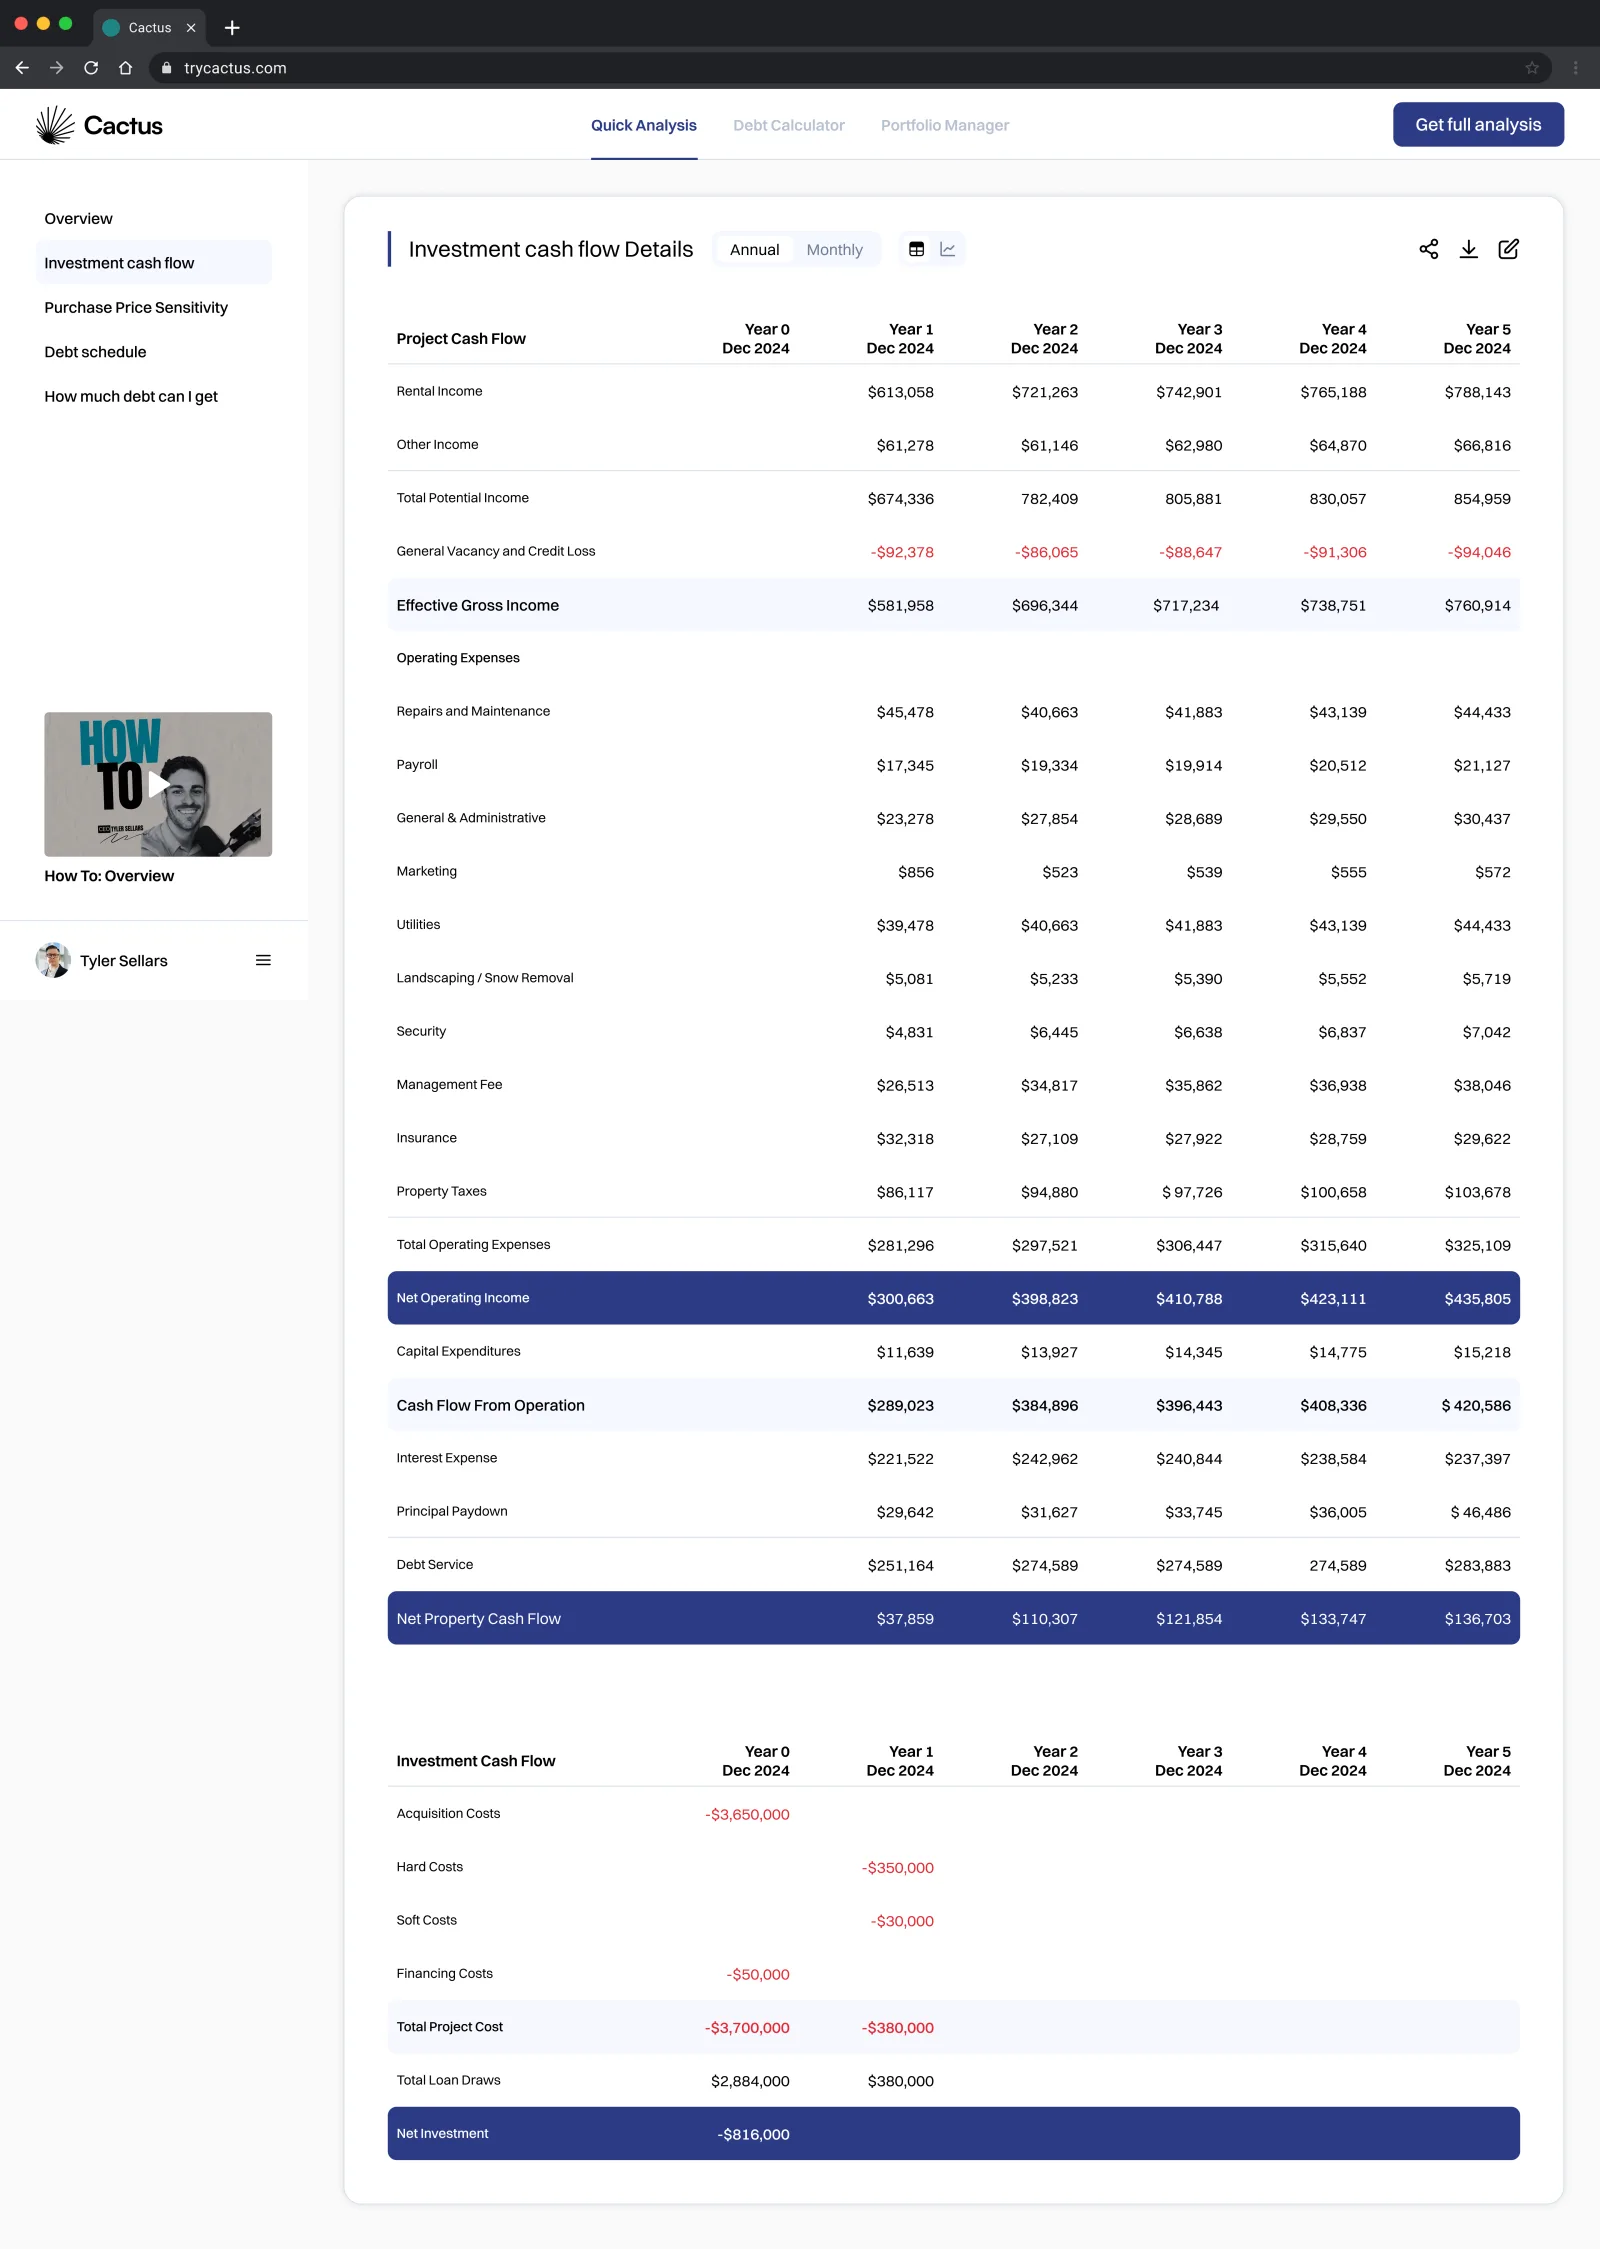Click Debt Service row label
Viewport: 1600px width, 2249px height.
[x=434, y=1564]
